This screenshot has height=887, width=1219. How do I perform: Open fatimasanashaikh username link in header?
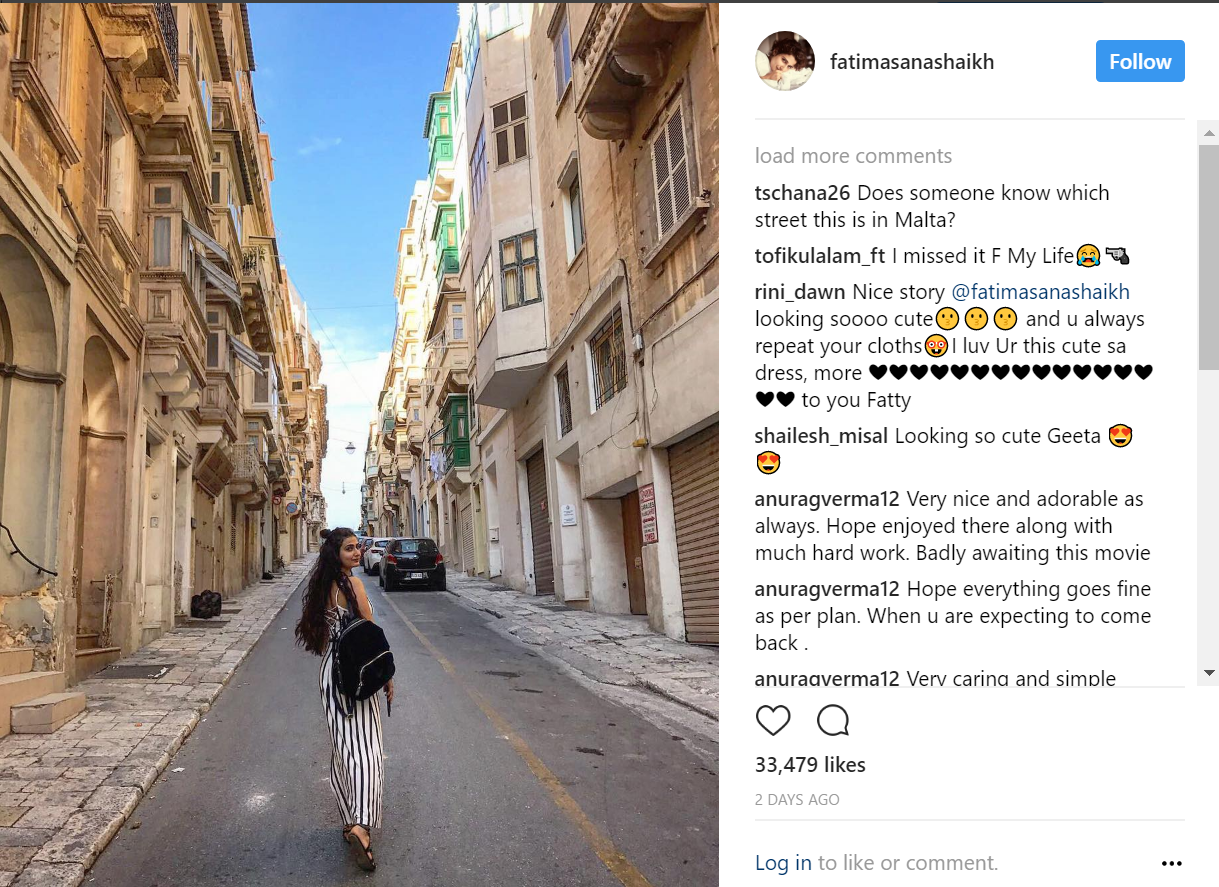(x=912, y=62)
